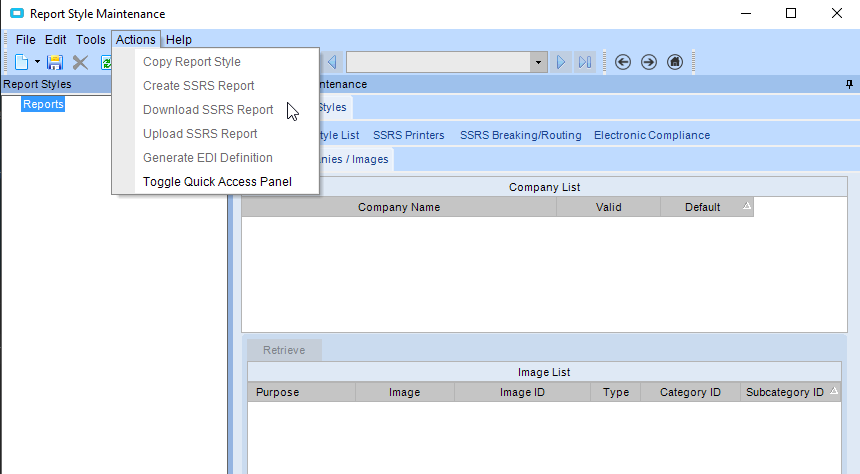Click the Delete X toolbar icon
860x474 pixels.
coord(80,62)
